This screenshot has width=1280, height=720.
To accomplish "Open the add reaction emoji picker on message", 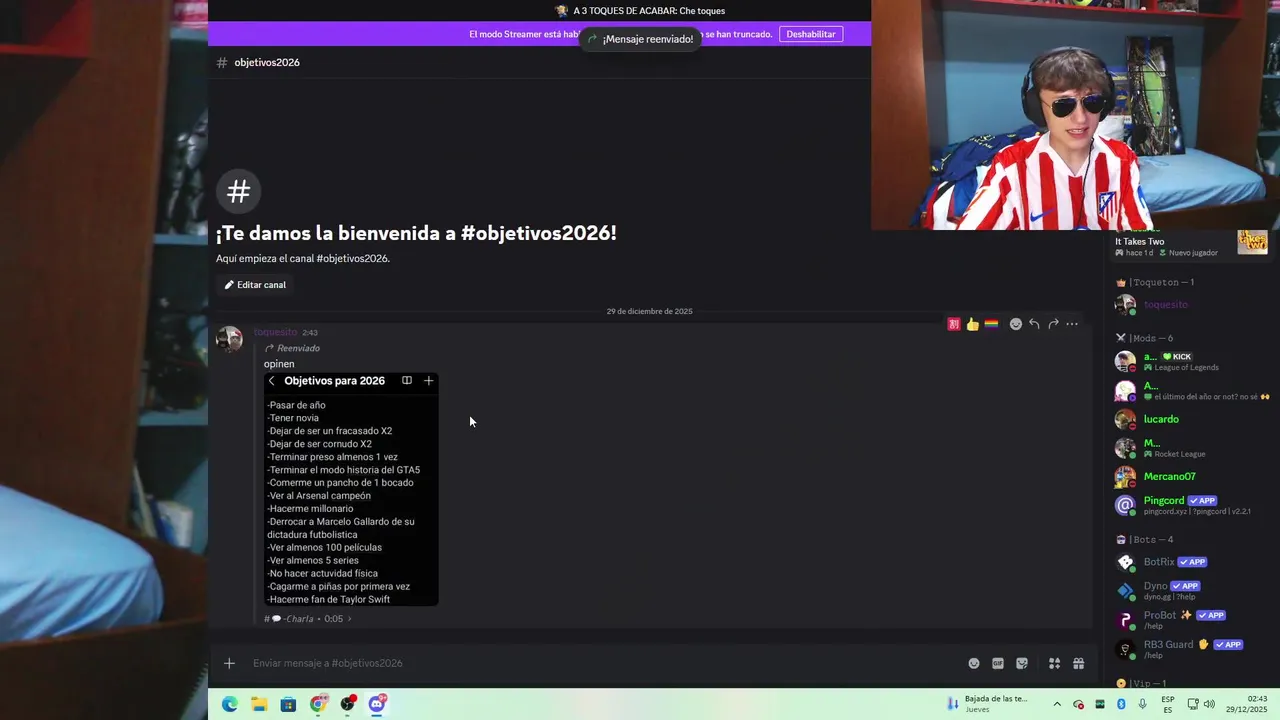I will click(x=1015, y=324).
